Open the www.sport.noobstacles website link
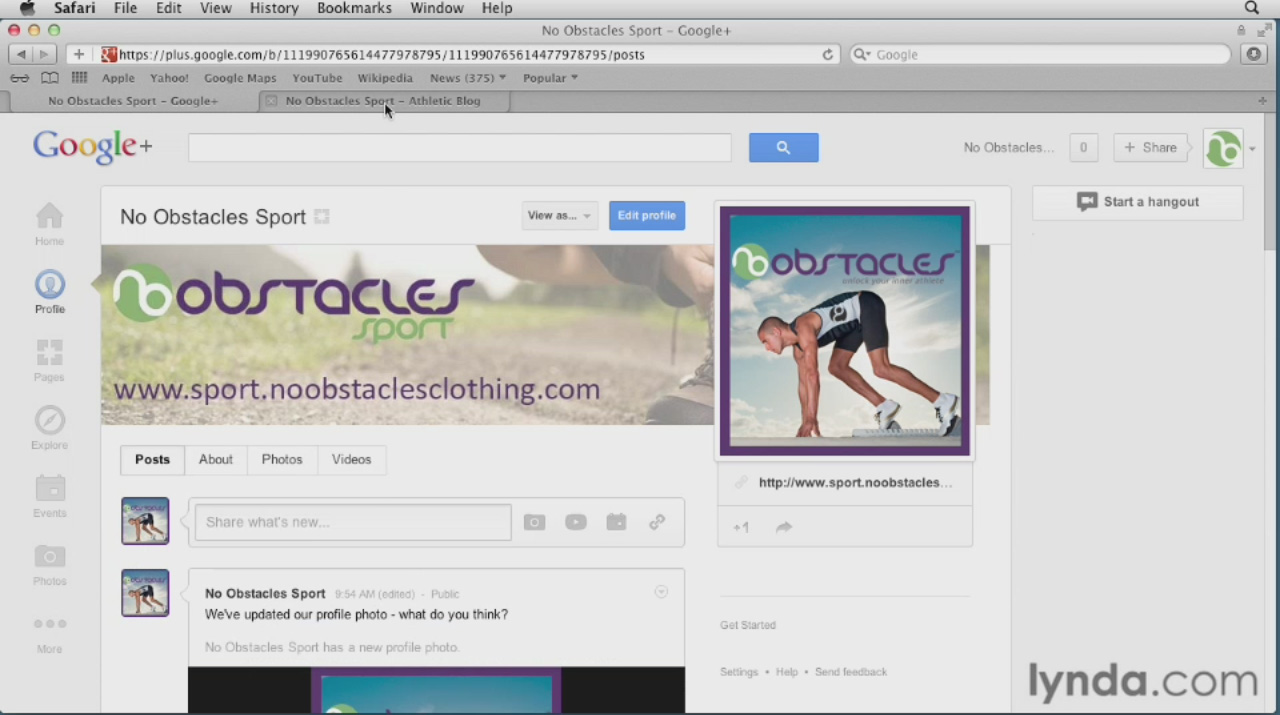 pos(855,482)
